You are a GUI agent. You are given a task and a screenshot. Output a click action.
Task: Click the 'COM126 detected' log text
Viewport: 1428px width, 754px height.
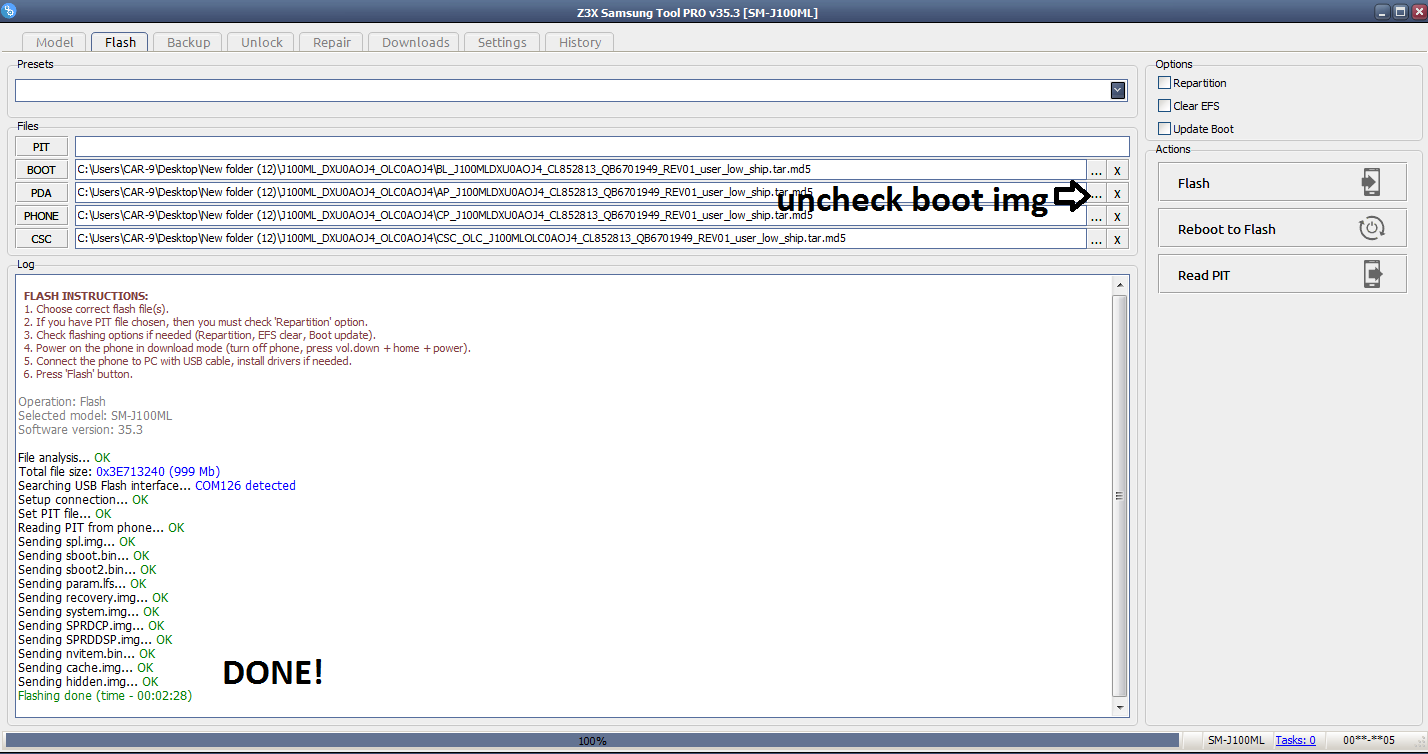[245, 485]
